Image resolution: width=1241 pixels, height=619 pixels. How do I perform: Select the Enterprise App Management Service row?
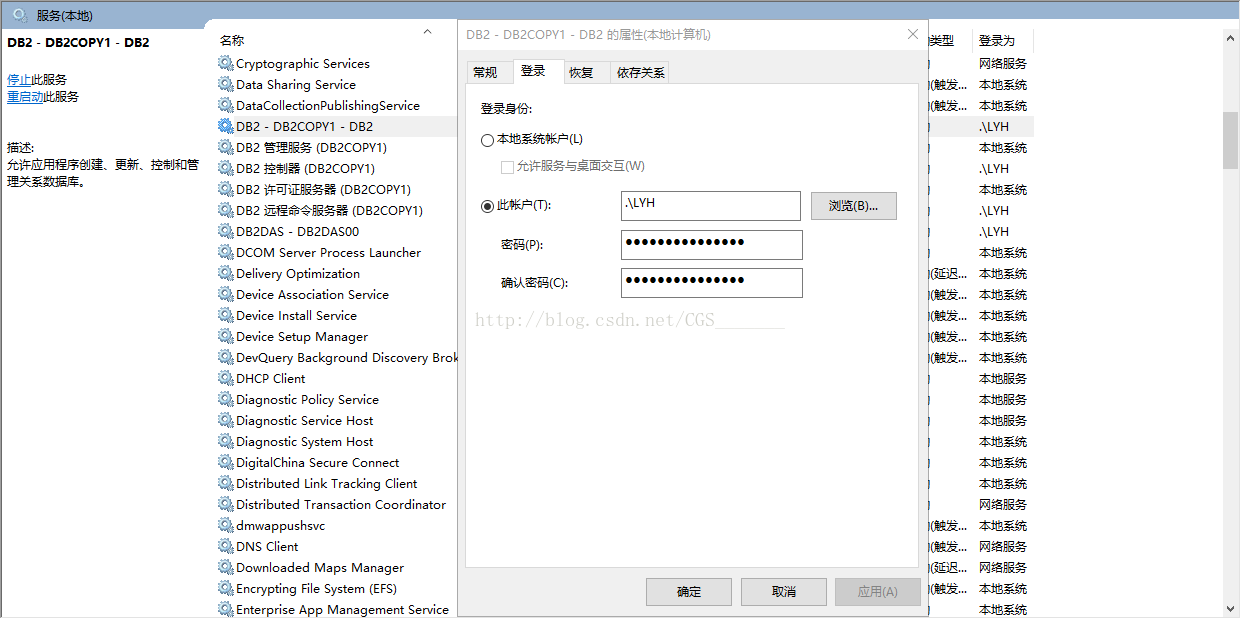point(336,609)
